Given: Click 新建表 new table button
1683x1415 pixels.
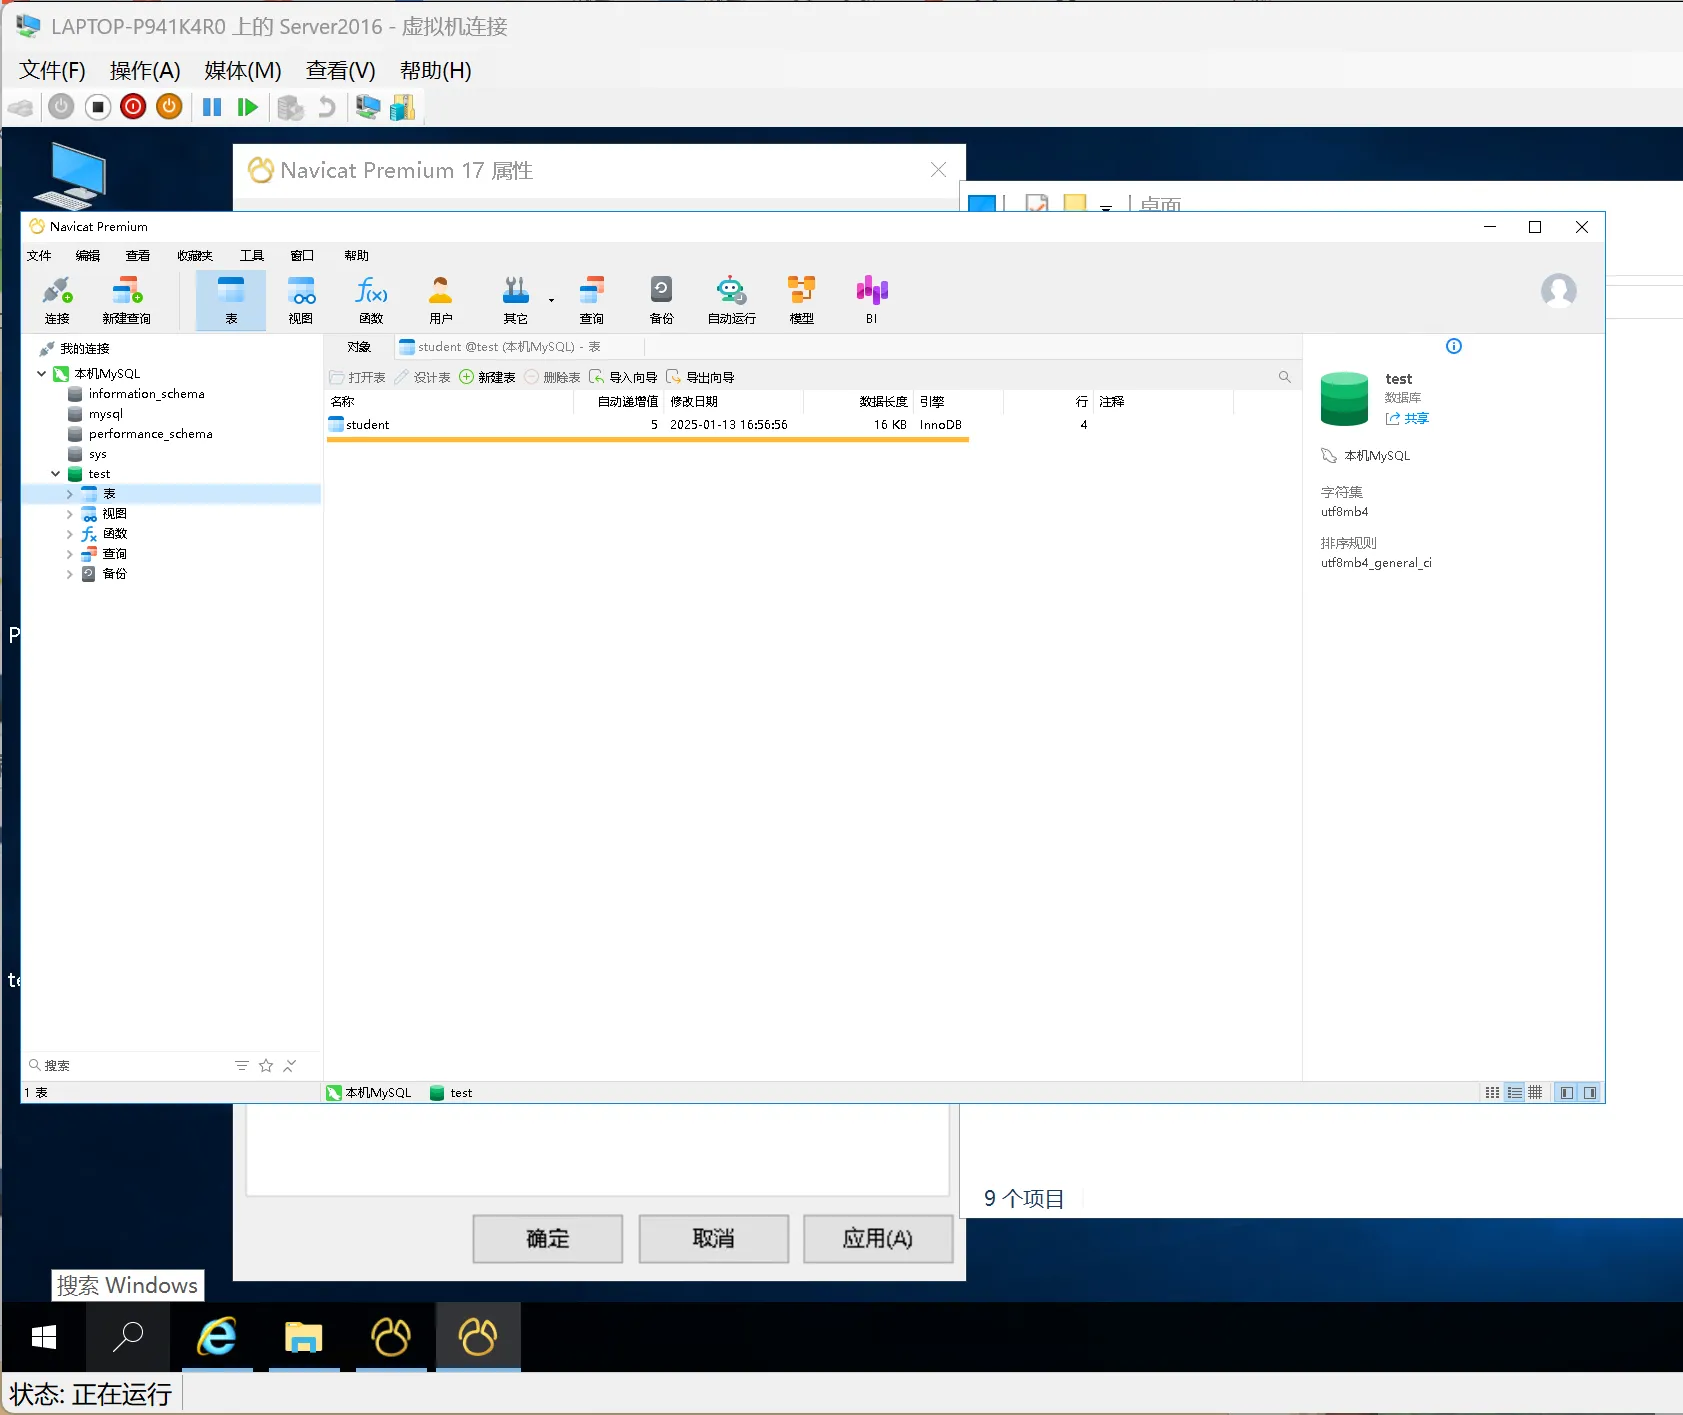Looking at the screenshot, I should tap(487, 377).
